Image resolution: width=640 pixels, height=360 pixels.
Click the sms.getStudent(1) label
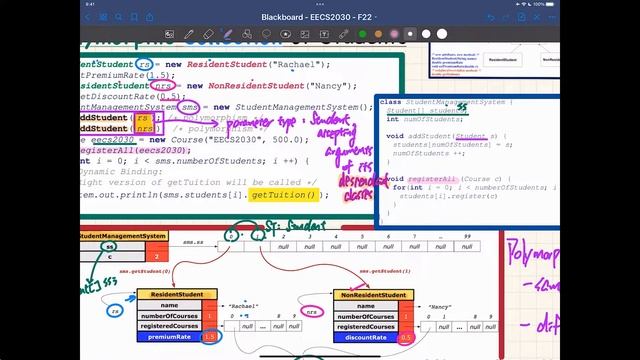pos(385,271)
